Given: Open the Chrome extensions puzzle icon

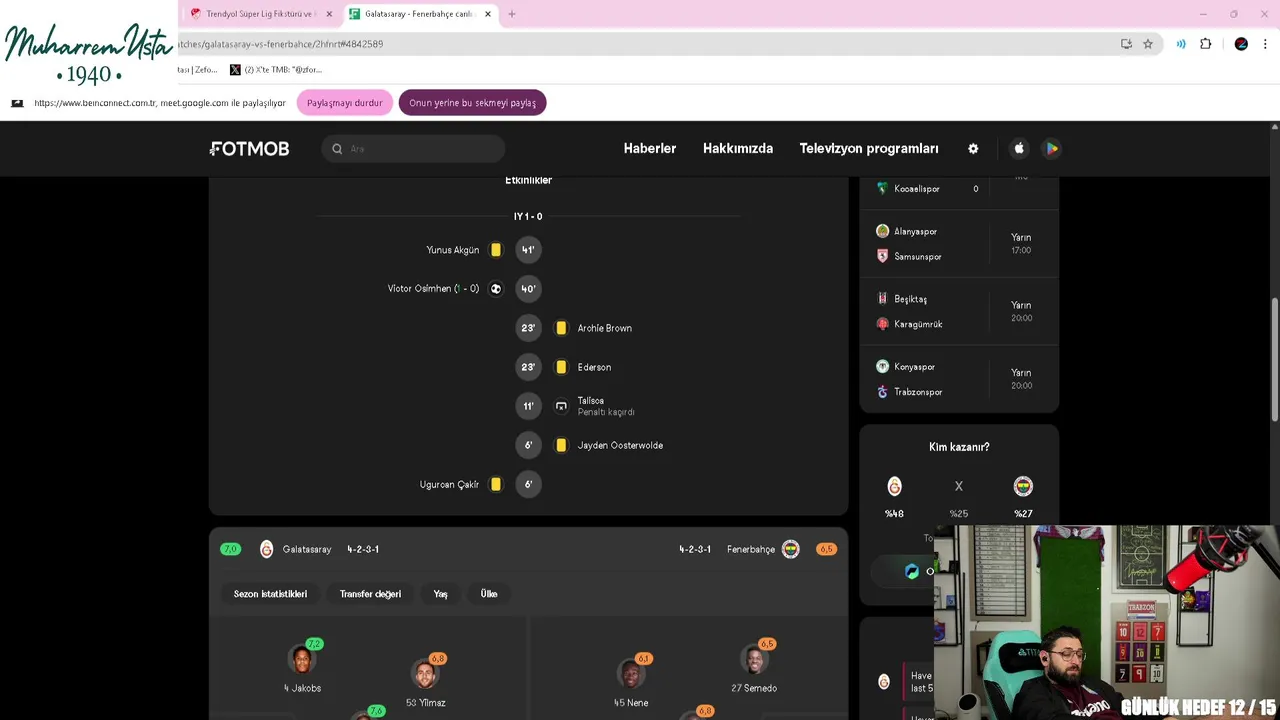Looking at the screenshot, I should click(1205, 44).
